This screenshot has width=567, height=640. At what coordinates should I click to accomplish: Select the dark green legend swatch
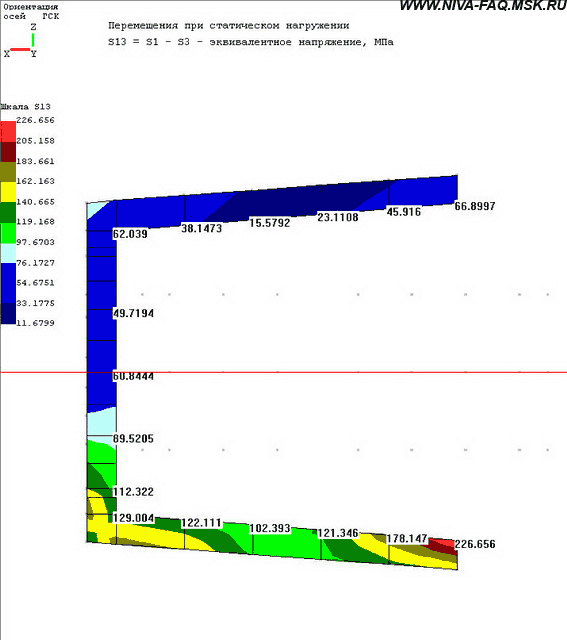(8, 213)
